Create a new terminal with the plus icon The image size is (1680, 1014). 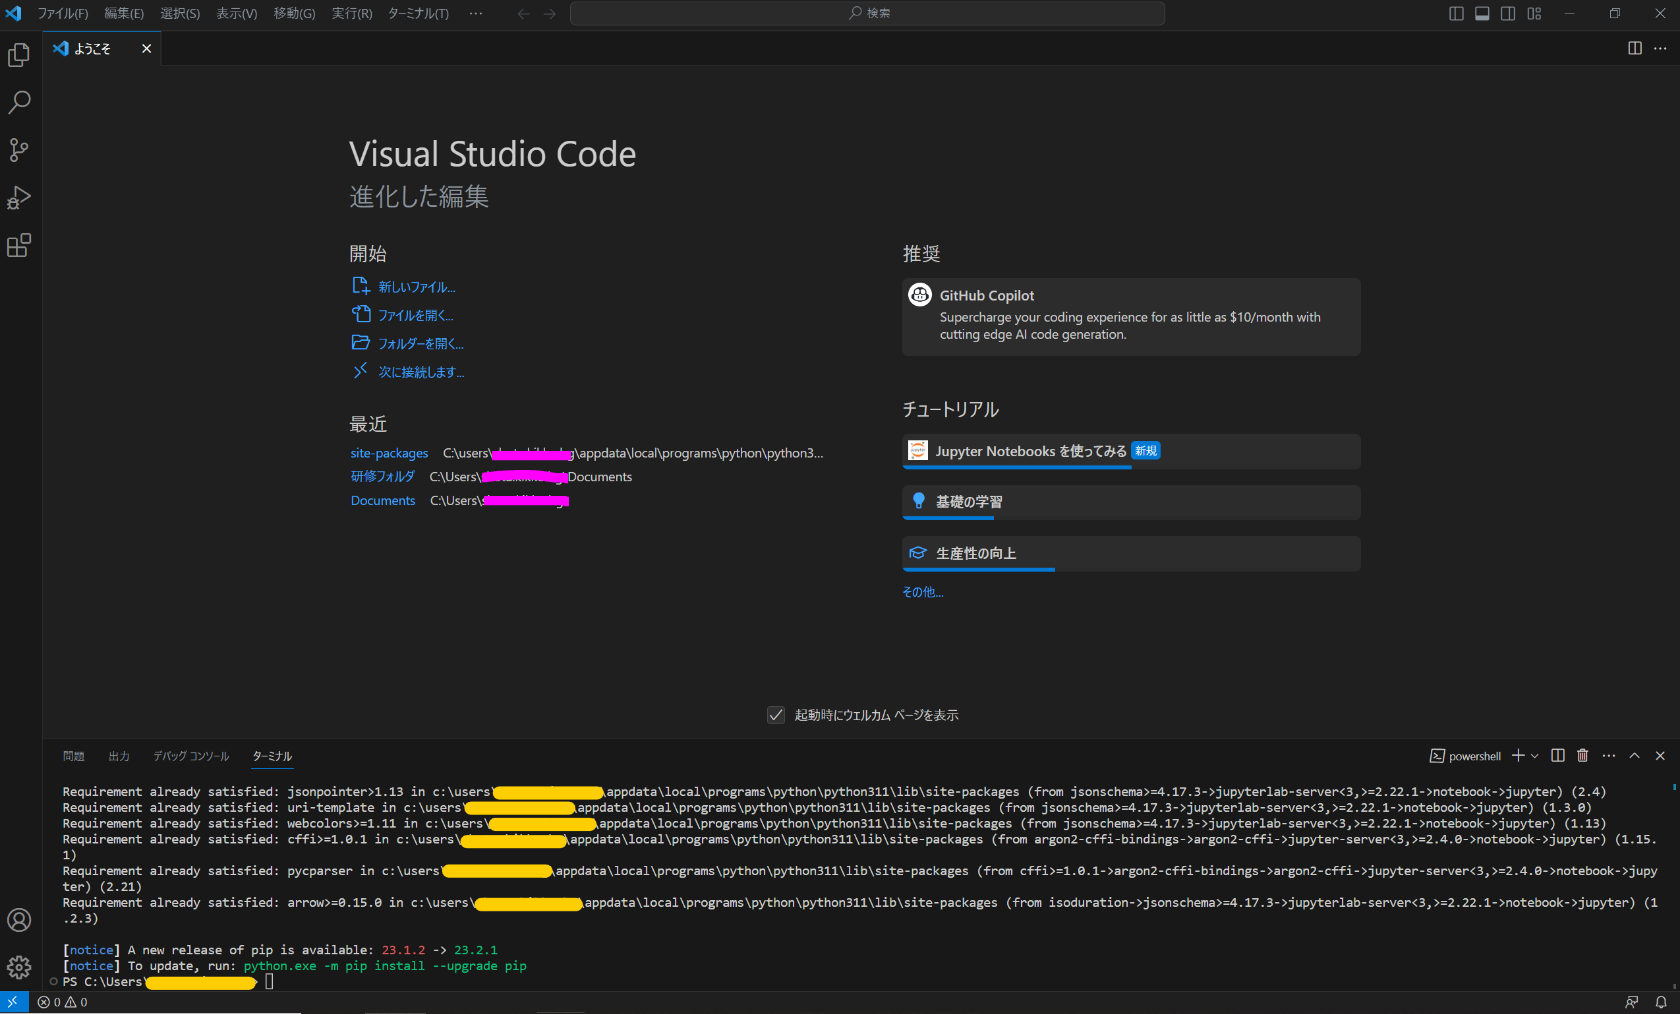click(x=1518, y=756)
